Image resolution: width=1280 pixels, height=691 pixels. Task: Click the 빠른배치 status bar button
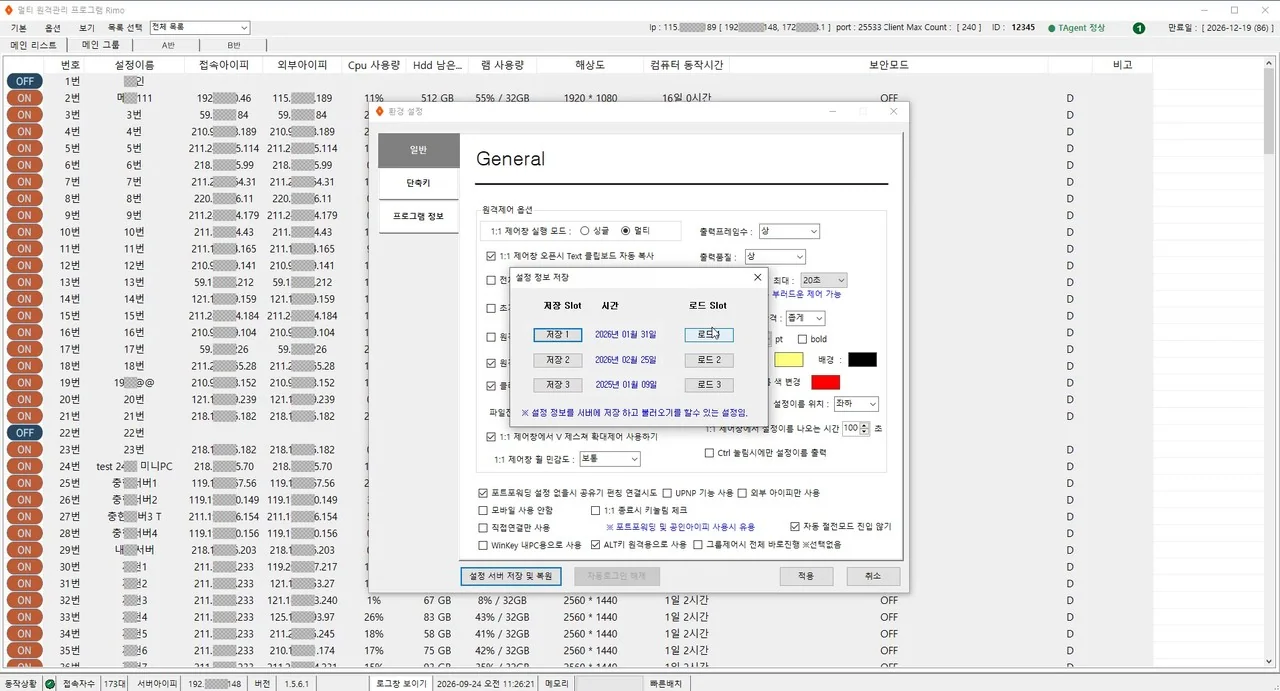pyautogui.click(x=666, y=683)
